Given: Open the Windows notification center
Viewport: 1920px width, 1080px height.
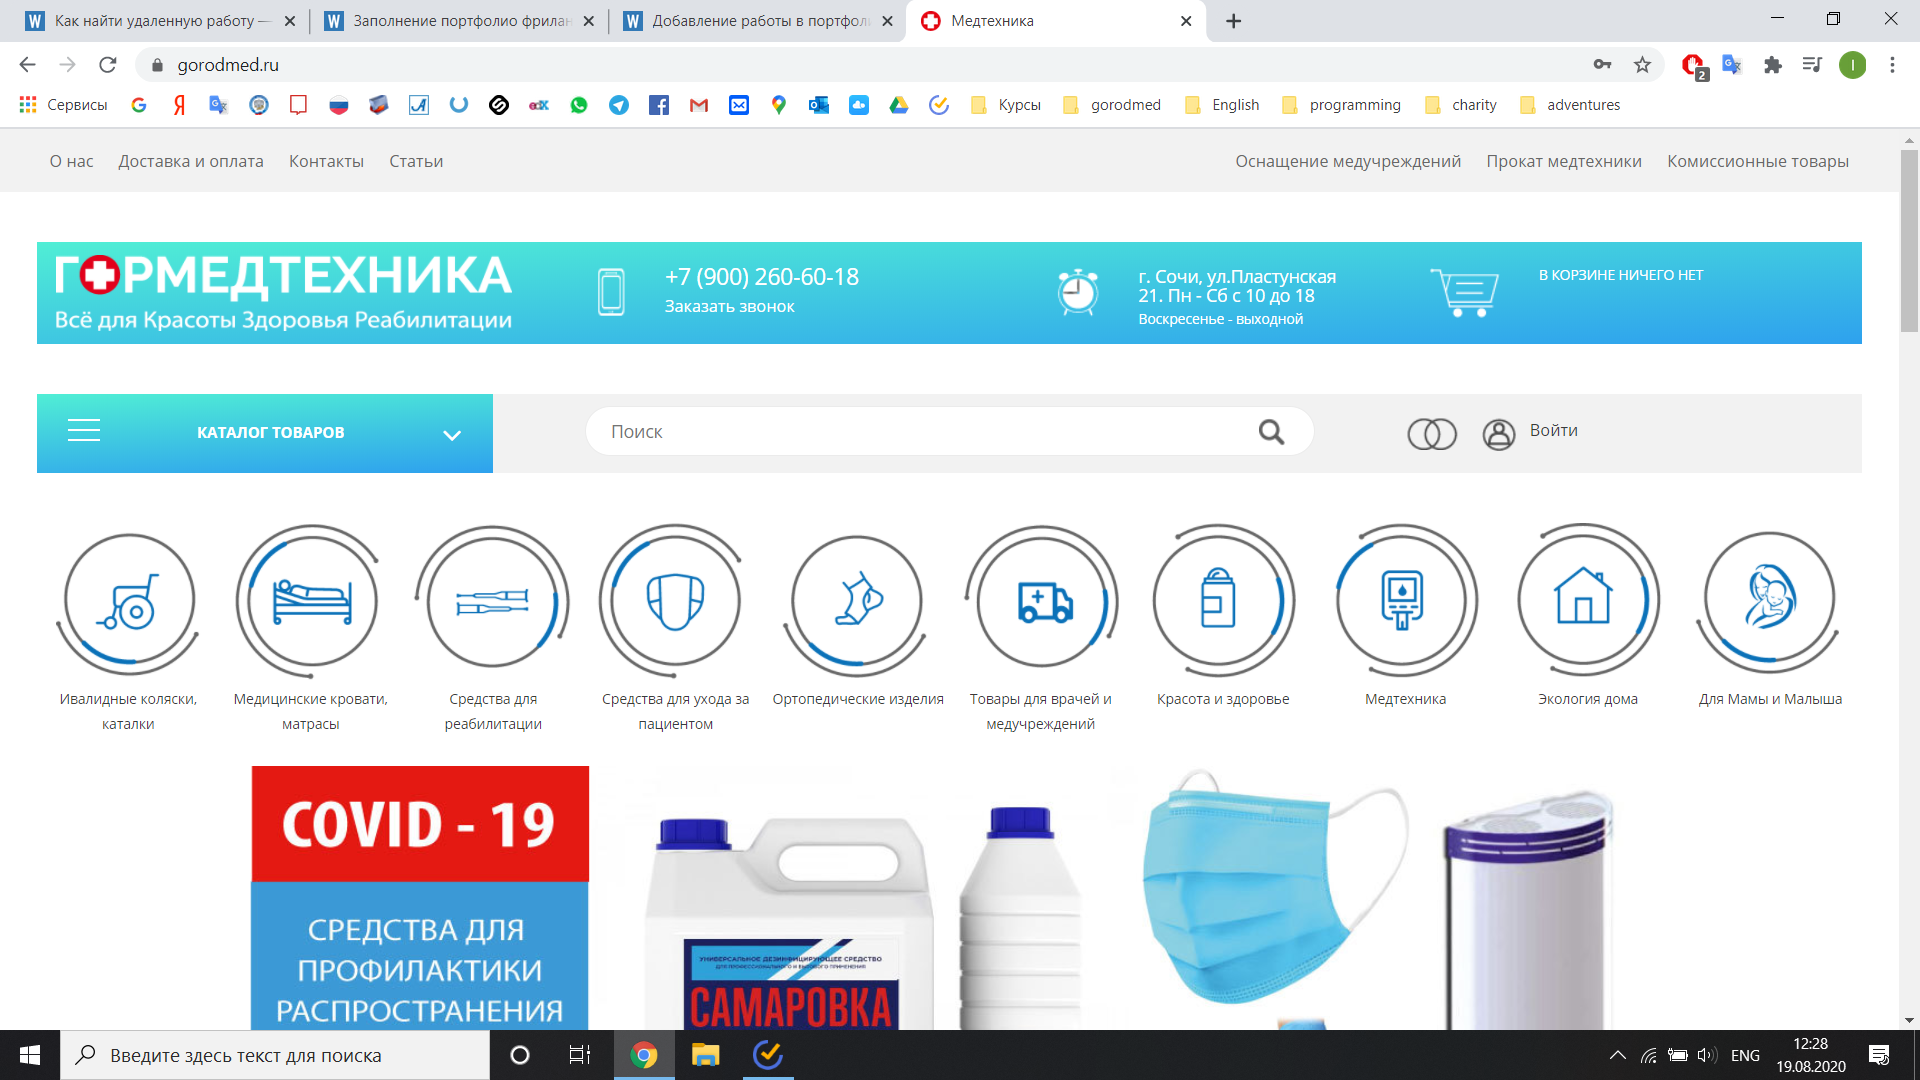Looking at the screenshot, I should (x=1879, y=1055).
